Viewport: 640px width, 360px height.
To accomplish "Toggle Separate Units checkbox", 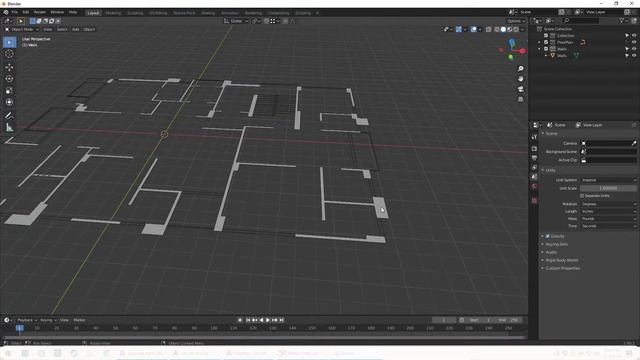I will (x=582, y=196).
